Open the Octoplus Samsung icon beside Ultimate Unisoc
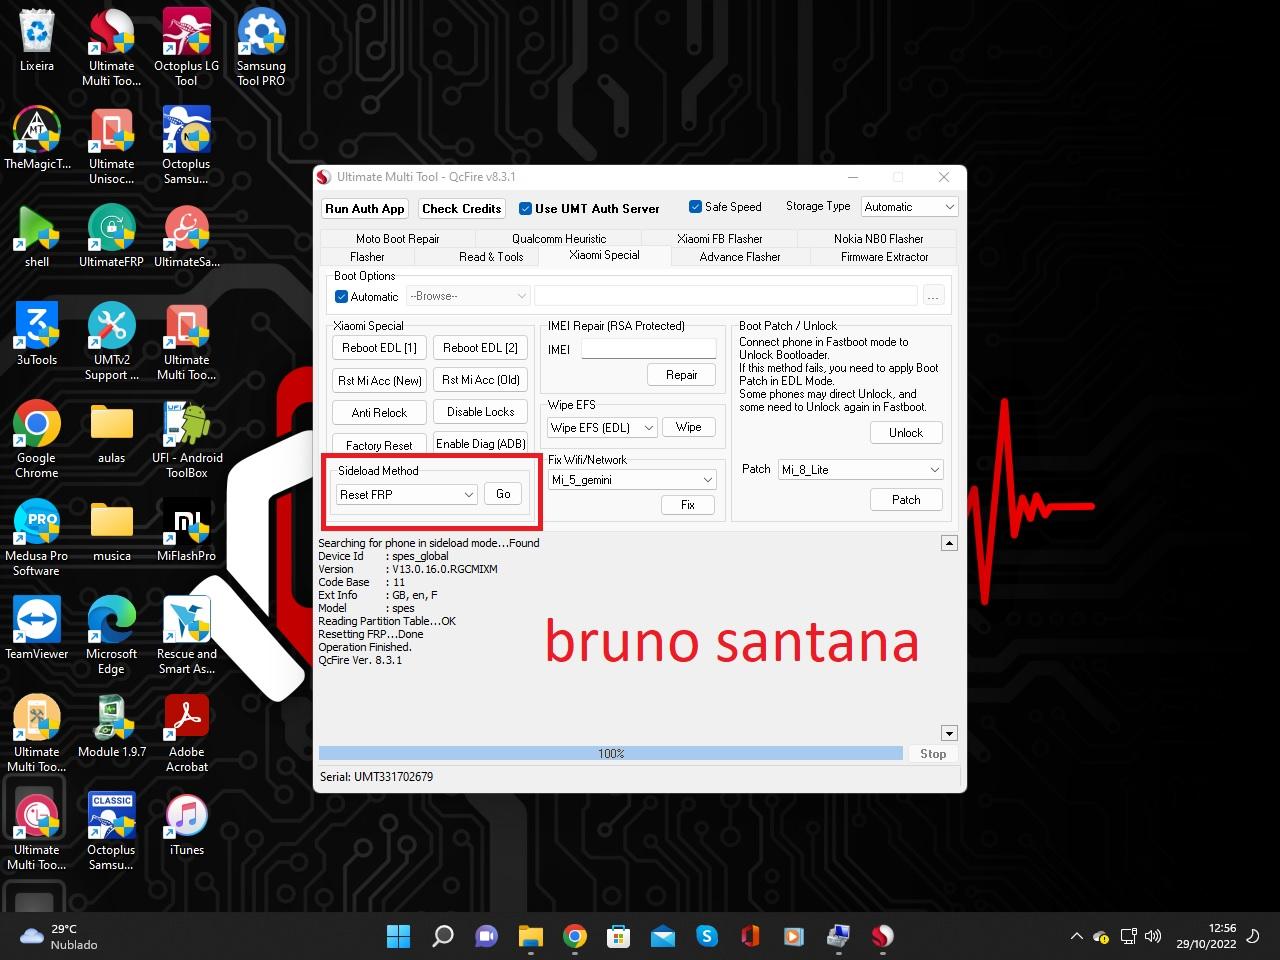Viewport: 1280px width, 960px height. click(x=186, y=144)
